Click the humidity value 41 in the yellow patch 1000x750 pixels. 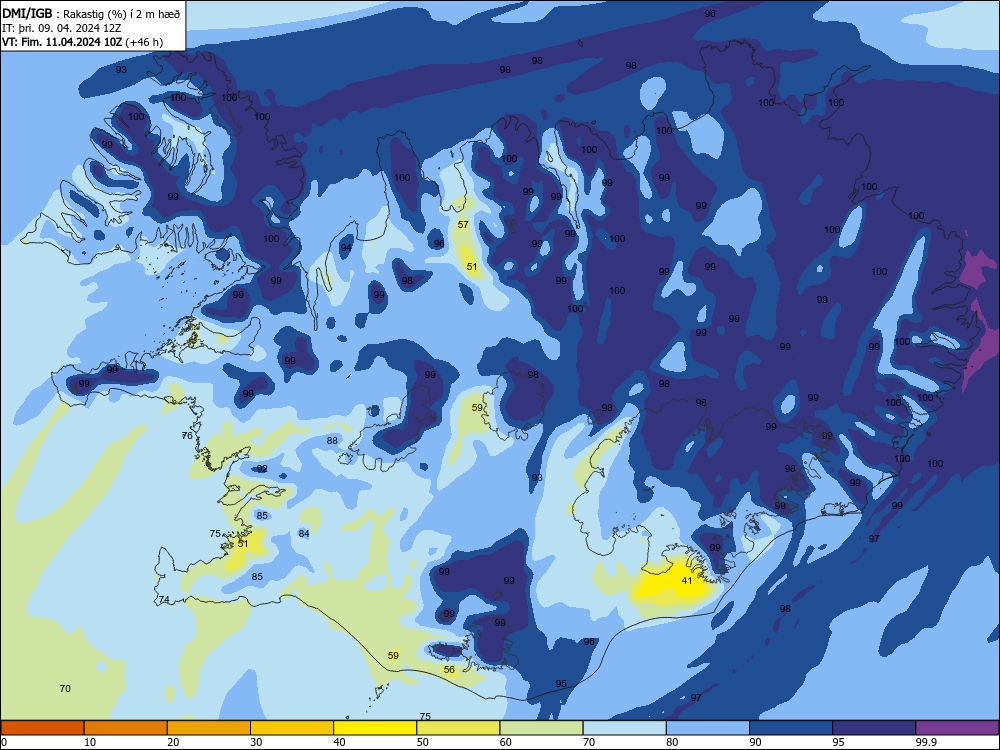tap(687, 580)
